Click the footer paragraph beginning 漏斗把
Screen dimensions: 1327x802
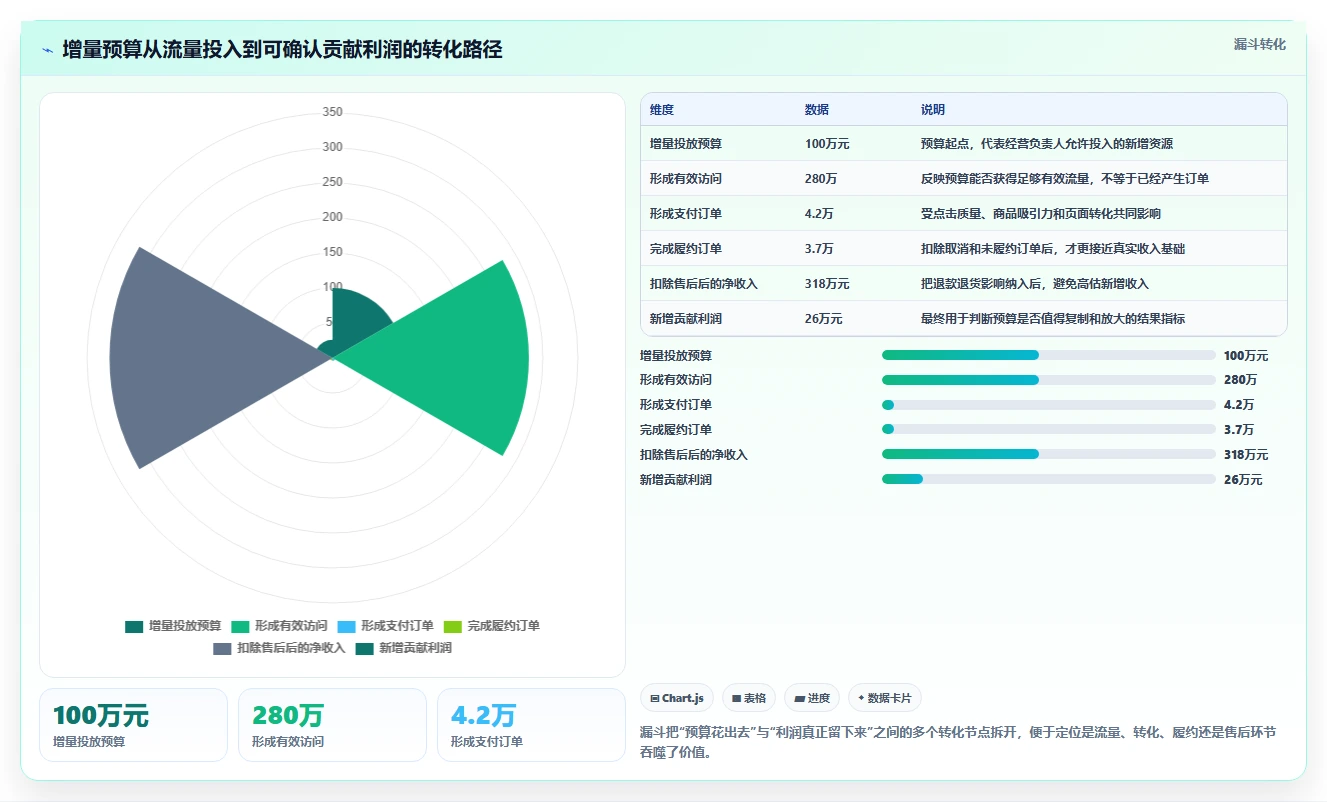click(957, 742)
